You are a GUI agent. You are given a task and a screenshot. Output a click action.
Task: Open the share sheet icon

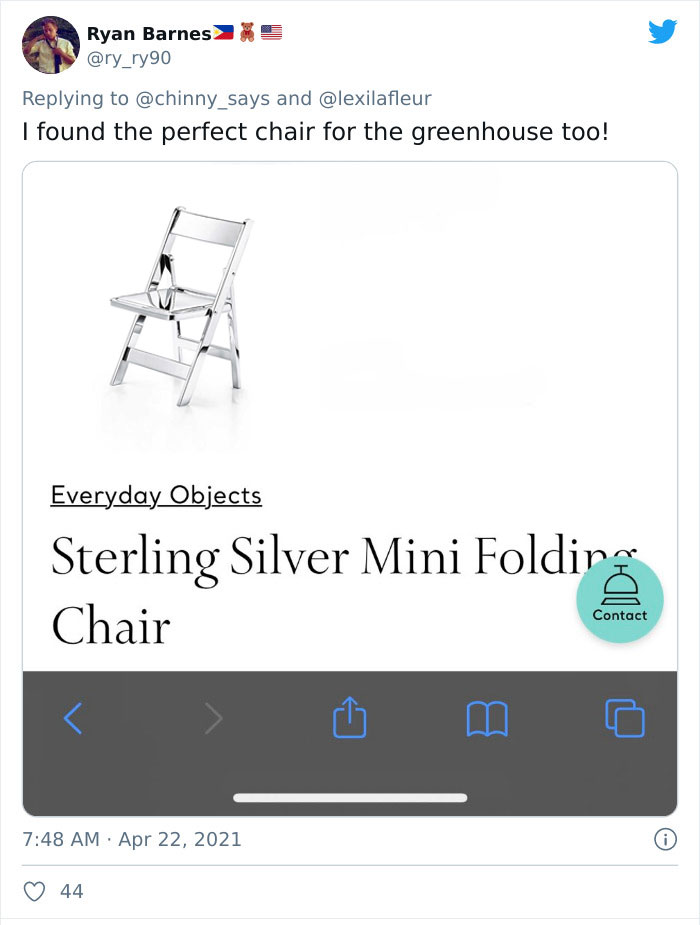[349, 718]
